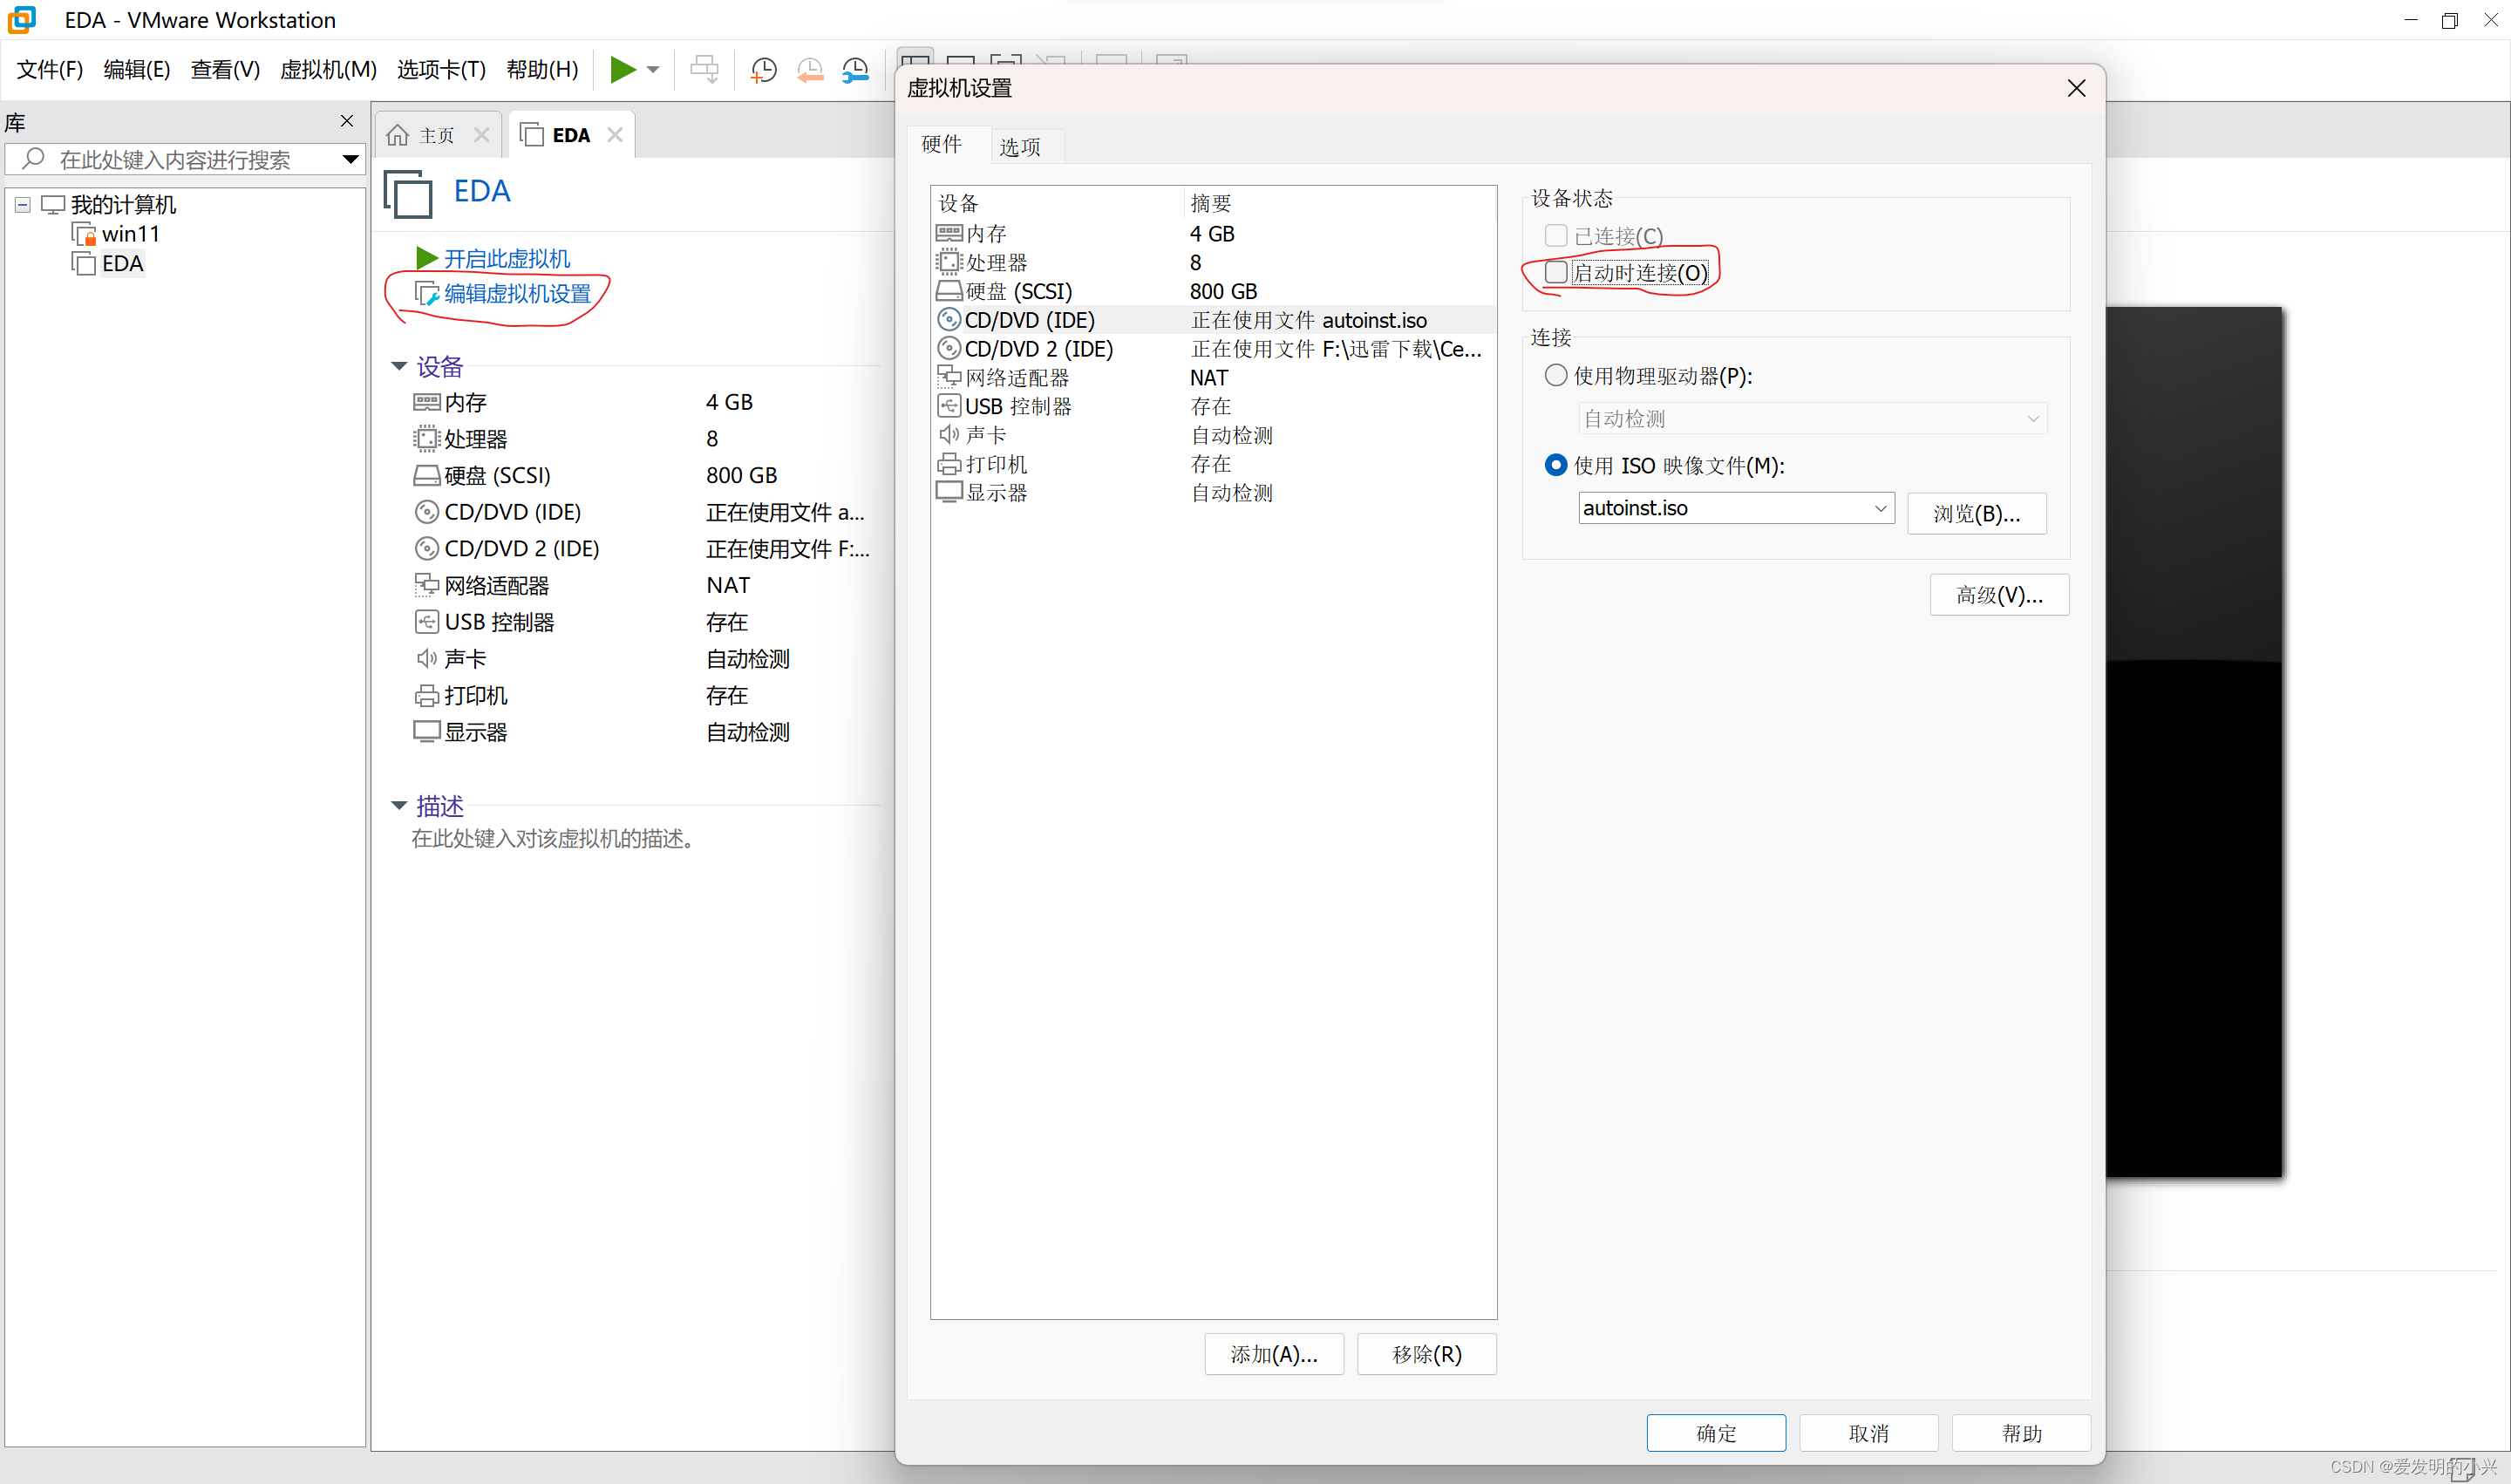Select 声卡 in hardware list
This screenshot has height=1484, width=2511.
coord(1213,435)
